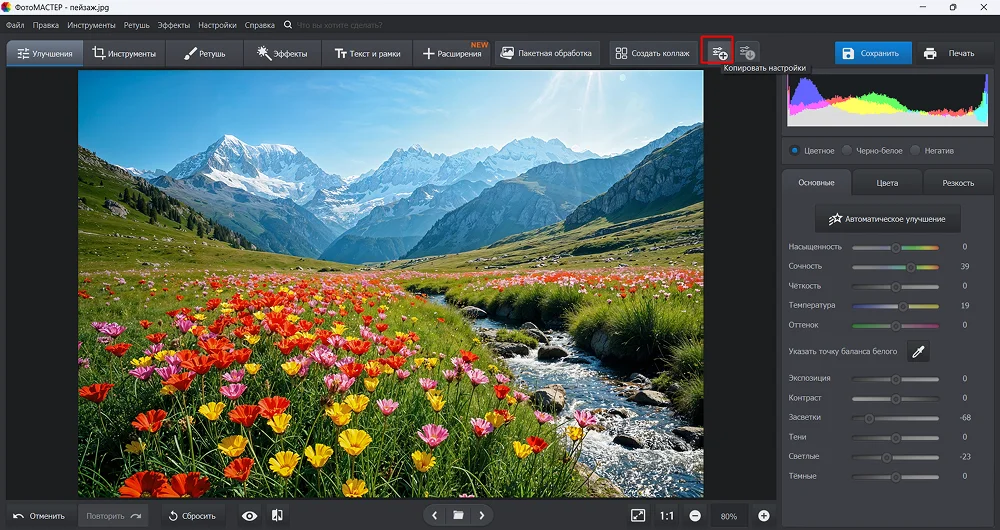Adjust the Тёмные slider
This screenshot has width=1000, height=530.
[x=895, y=477]
